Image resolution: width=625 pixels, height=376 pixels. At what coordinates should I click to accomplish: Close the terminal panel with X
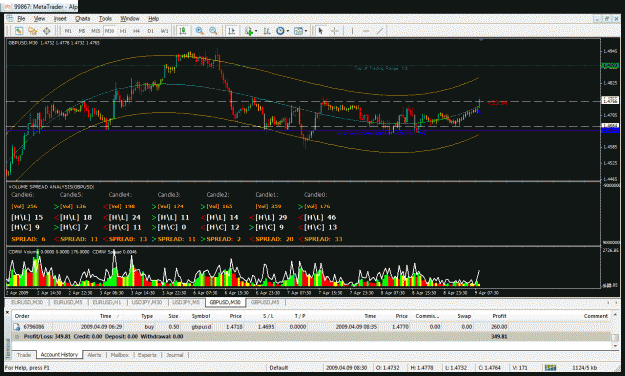(x=7, y=312)
